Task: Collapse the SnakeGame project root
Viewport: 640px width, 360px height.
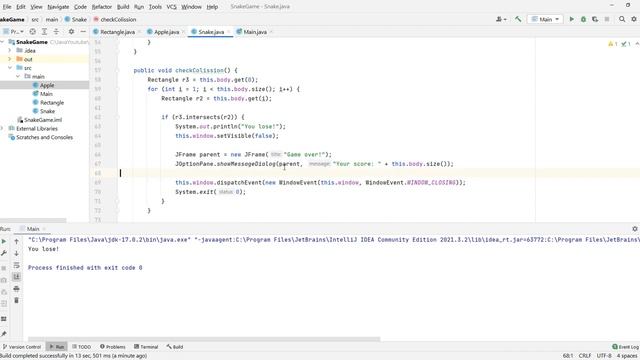Action: (2, 42)
